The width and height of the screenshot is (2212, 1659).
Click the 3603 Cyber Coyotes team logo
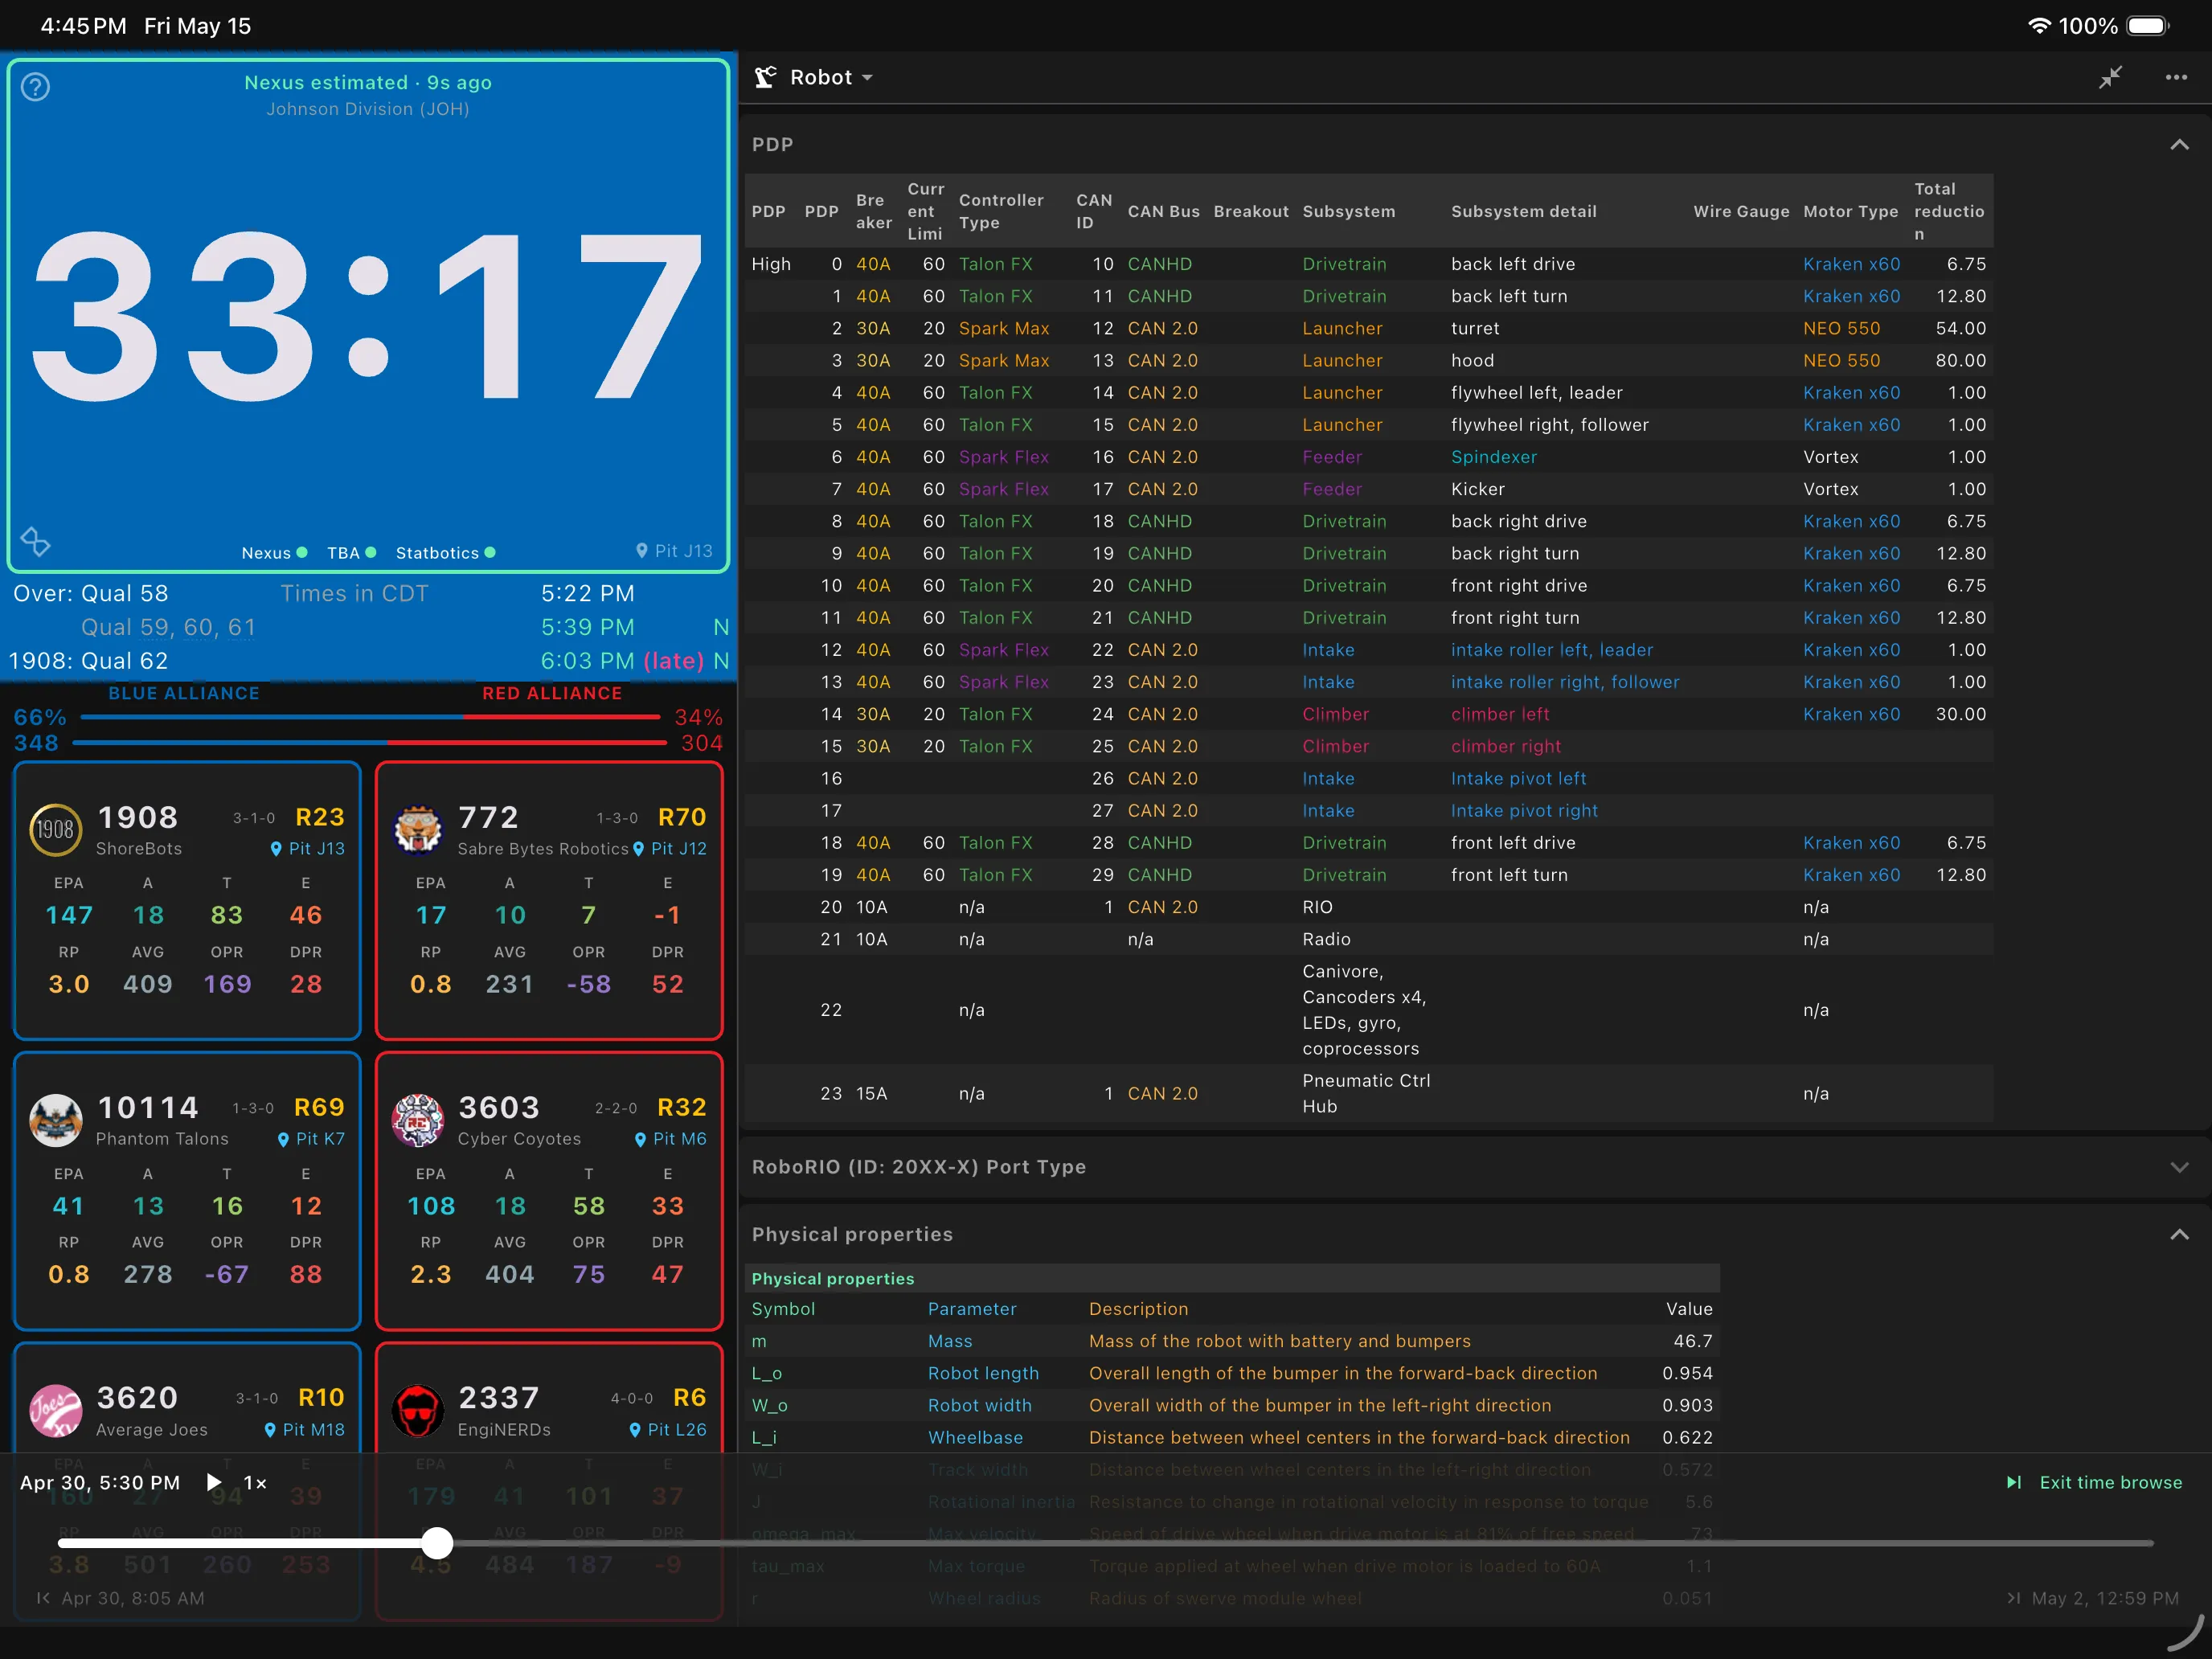(417, 1120)
